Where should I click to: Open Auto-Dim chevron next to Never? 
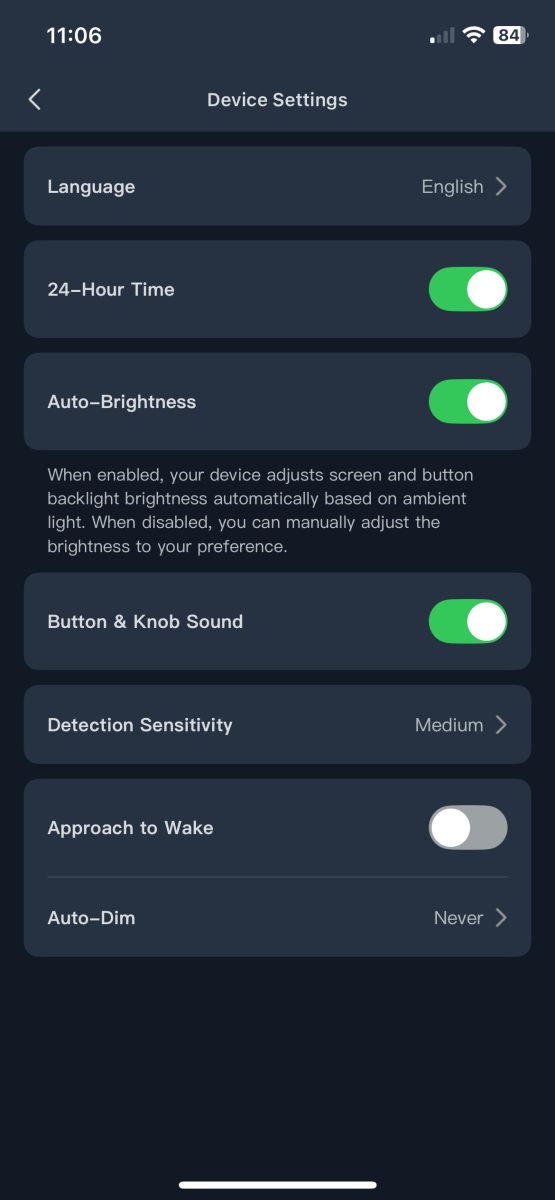click(x=501, y=918)
